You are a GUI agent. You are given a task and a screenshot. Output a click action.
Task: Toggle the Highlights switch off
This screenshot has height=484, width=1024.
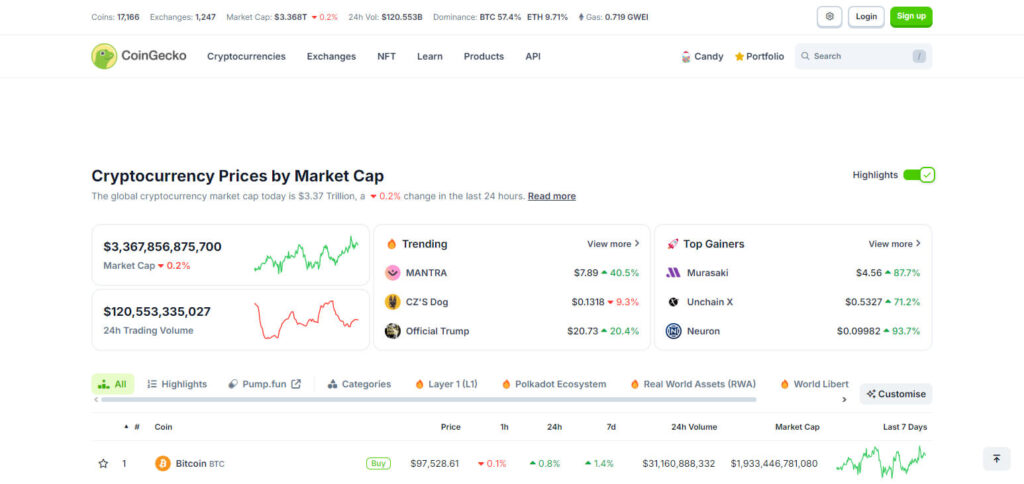point(920,175)
